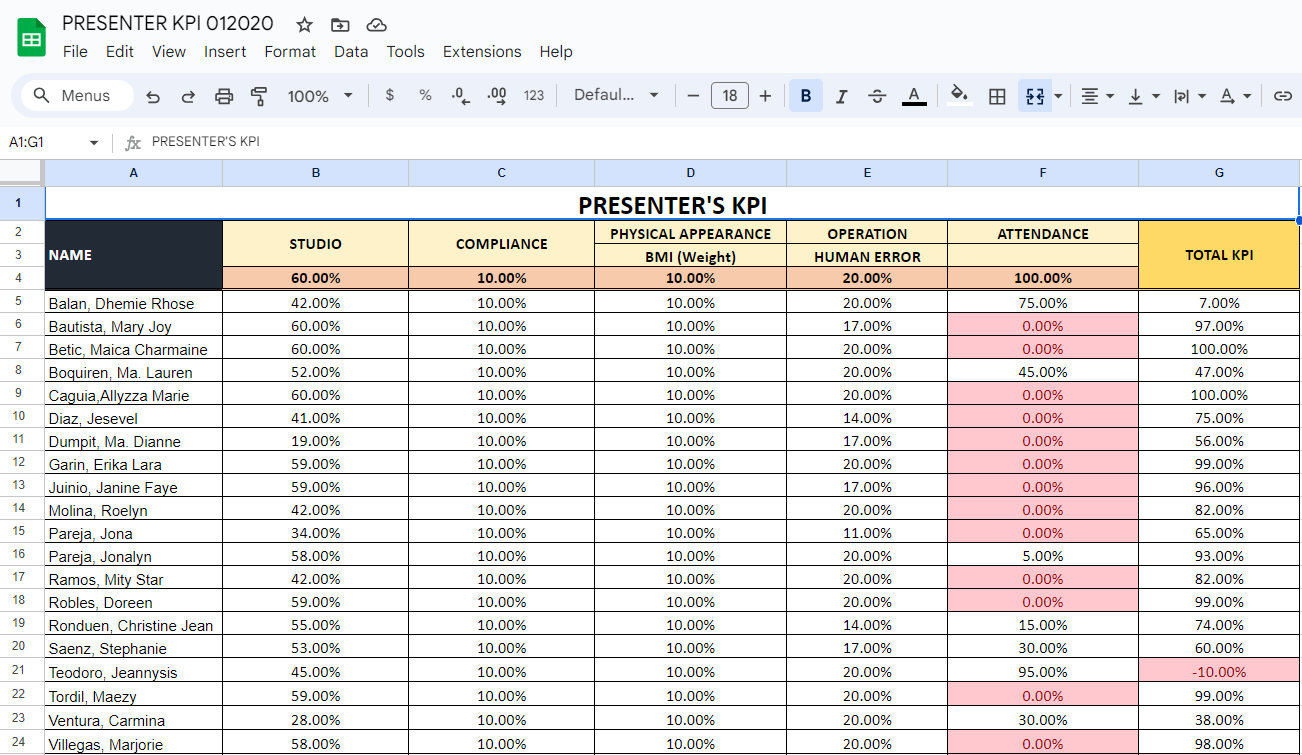Open the zoom 100% dropdown
Viewport: 1302px width, 755px height.
[x=321, y=96]
